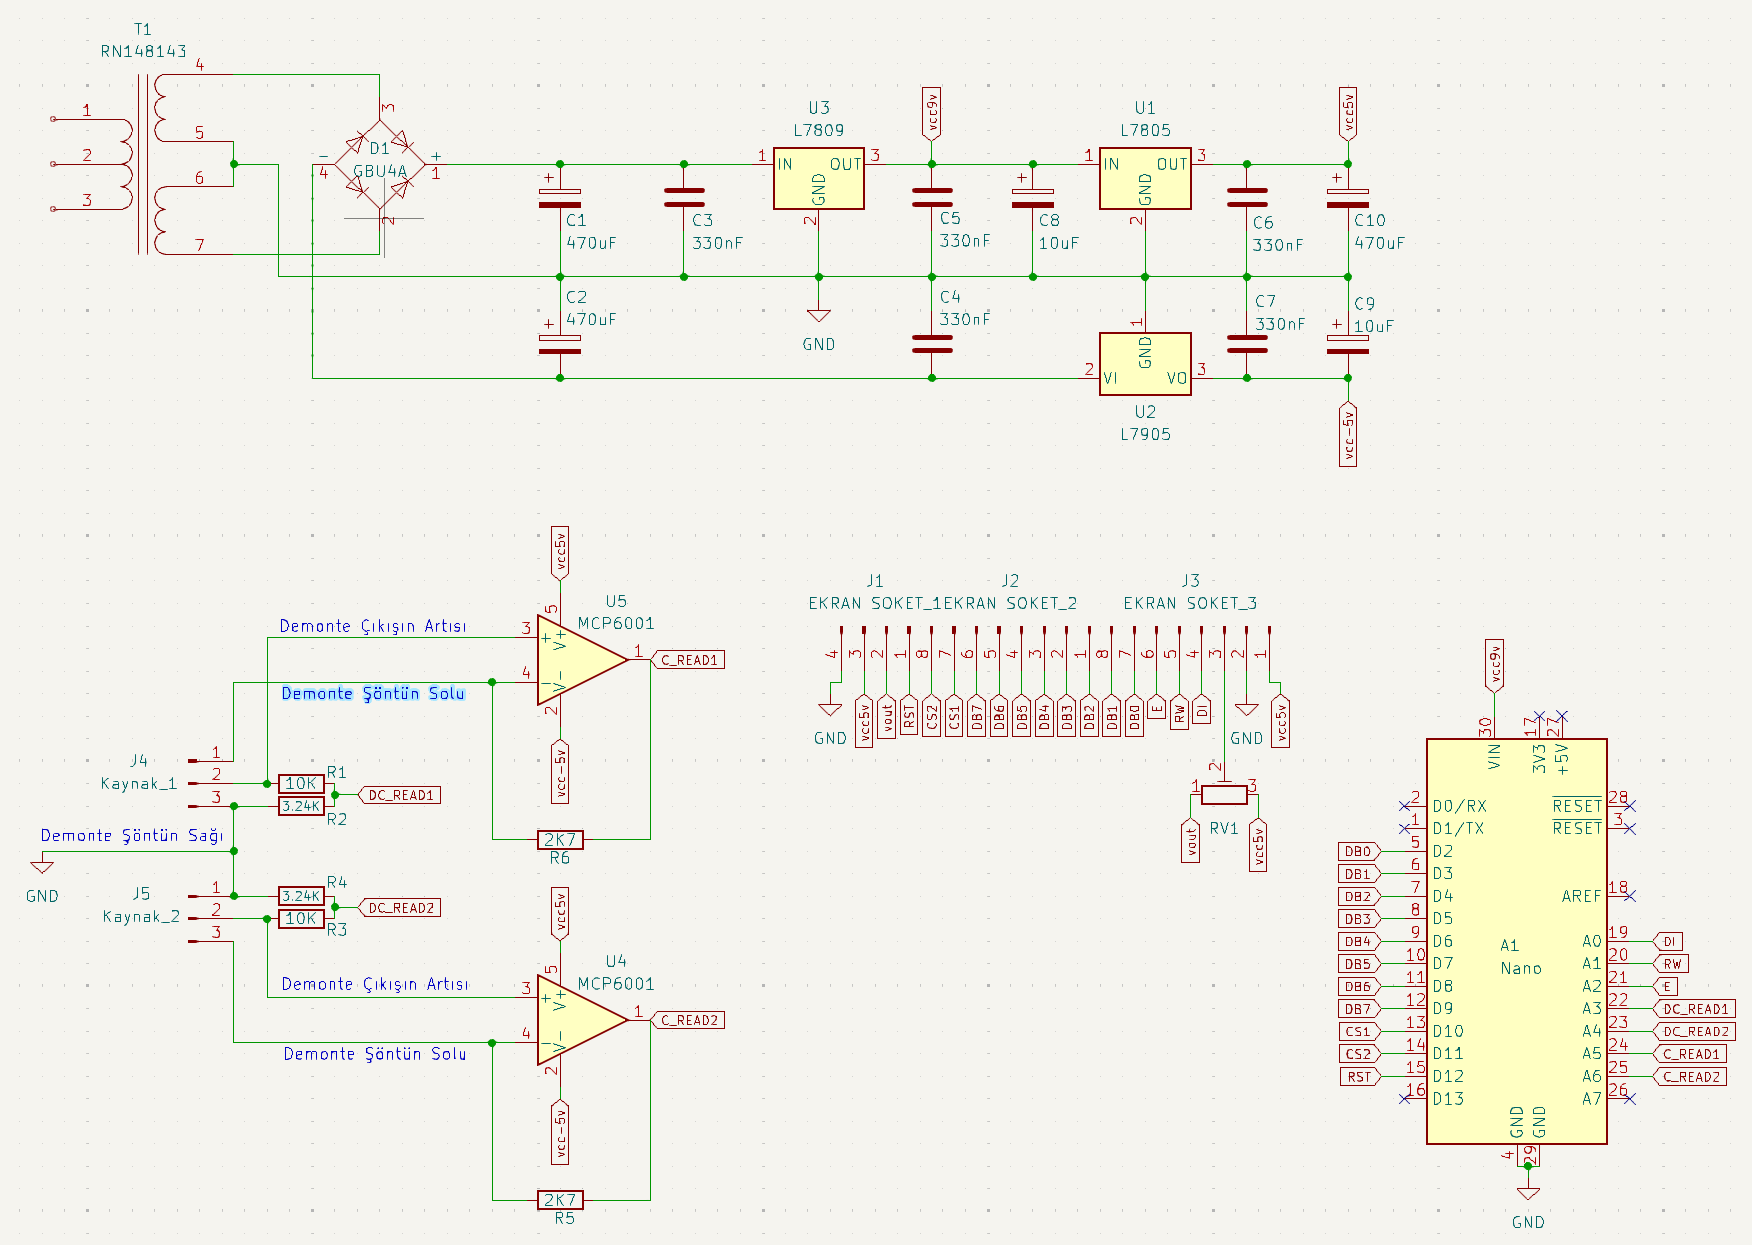
Task: Select the RST label at Nano D12
Action: (x=1360, y=1076)
